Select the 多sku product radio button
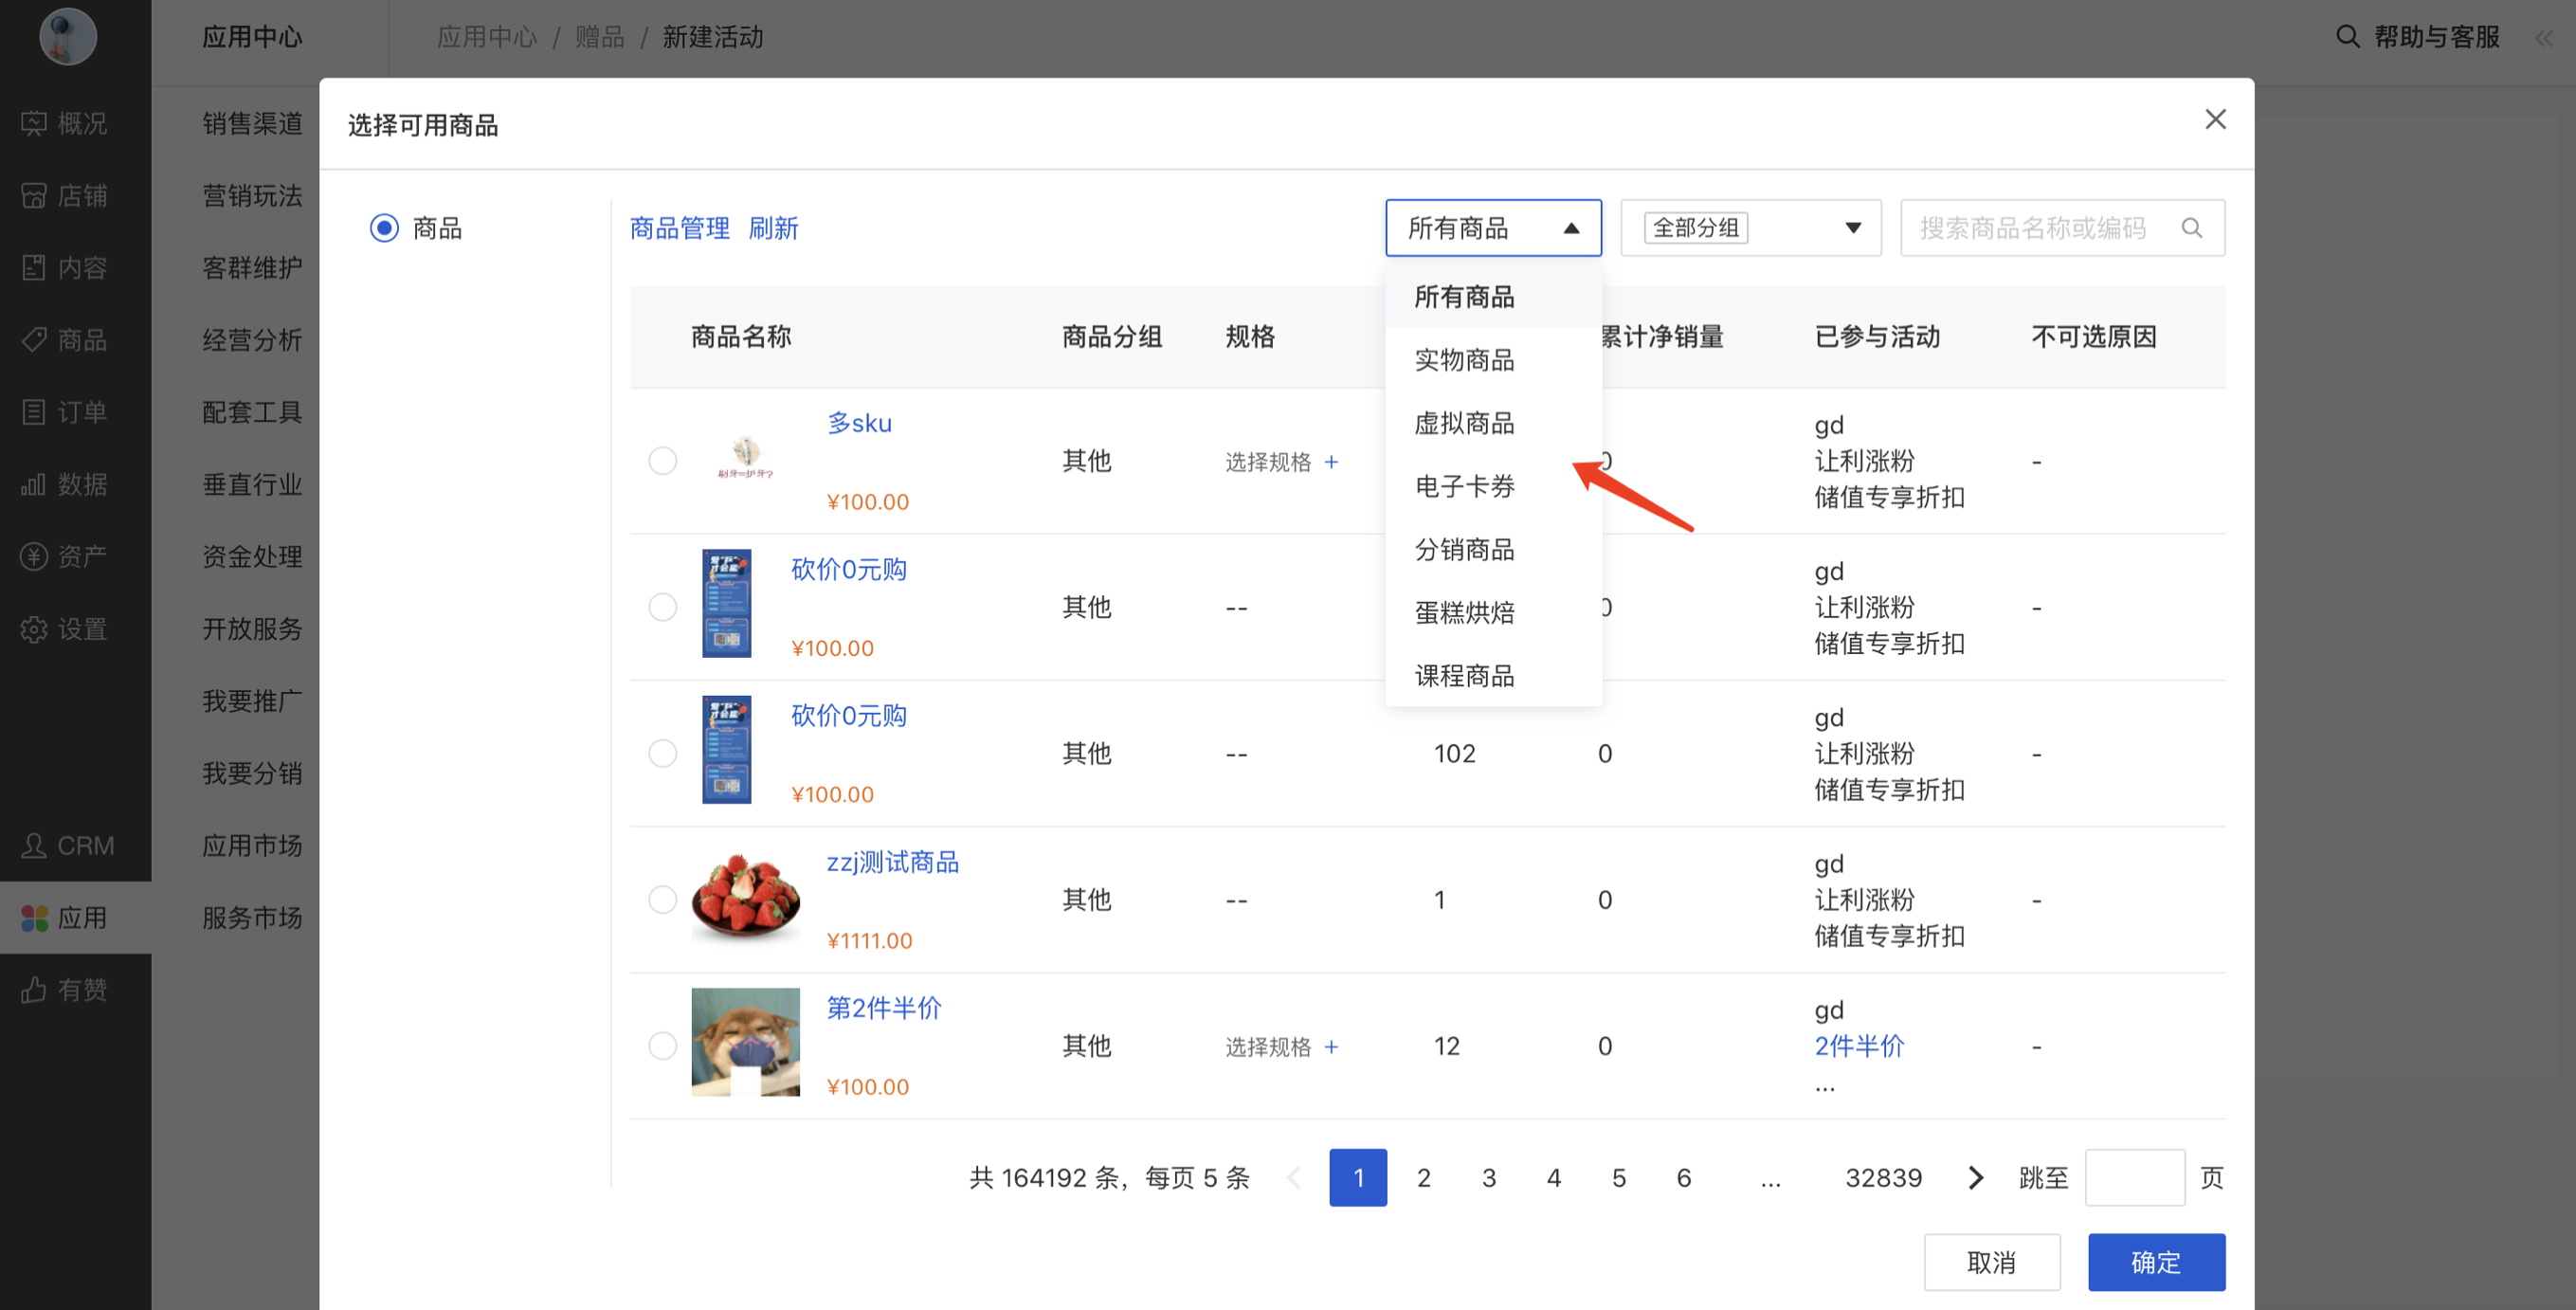Screen dimensions: 2576x1310 pos(662,461)
